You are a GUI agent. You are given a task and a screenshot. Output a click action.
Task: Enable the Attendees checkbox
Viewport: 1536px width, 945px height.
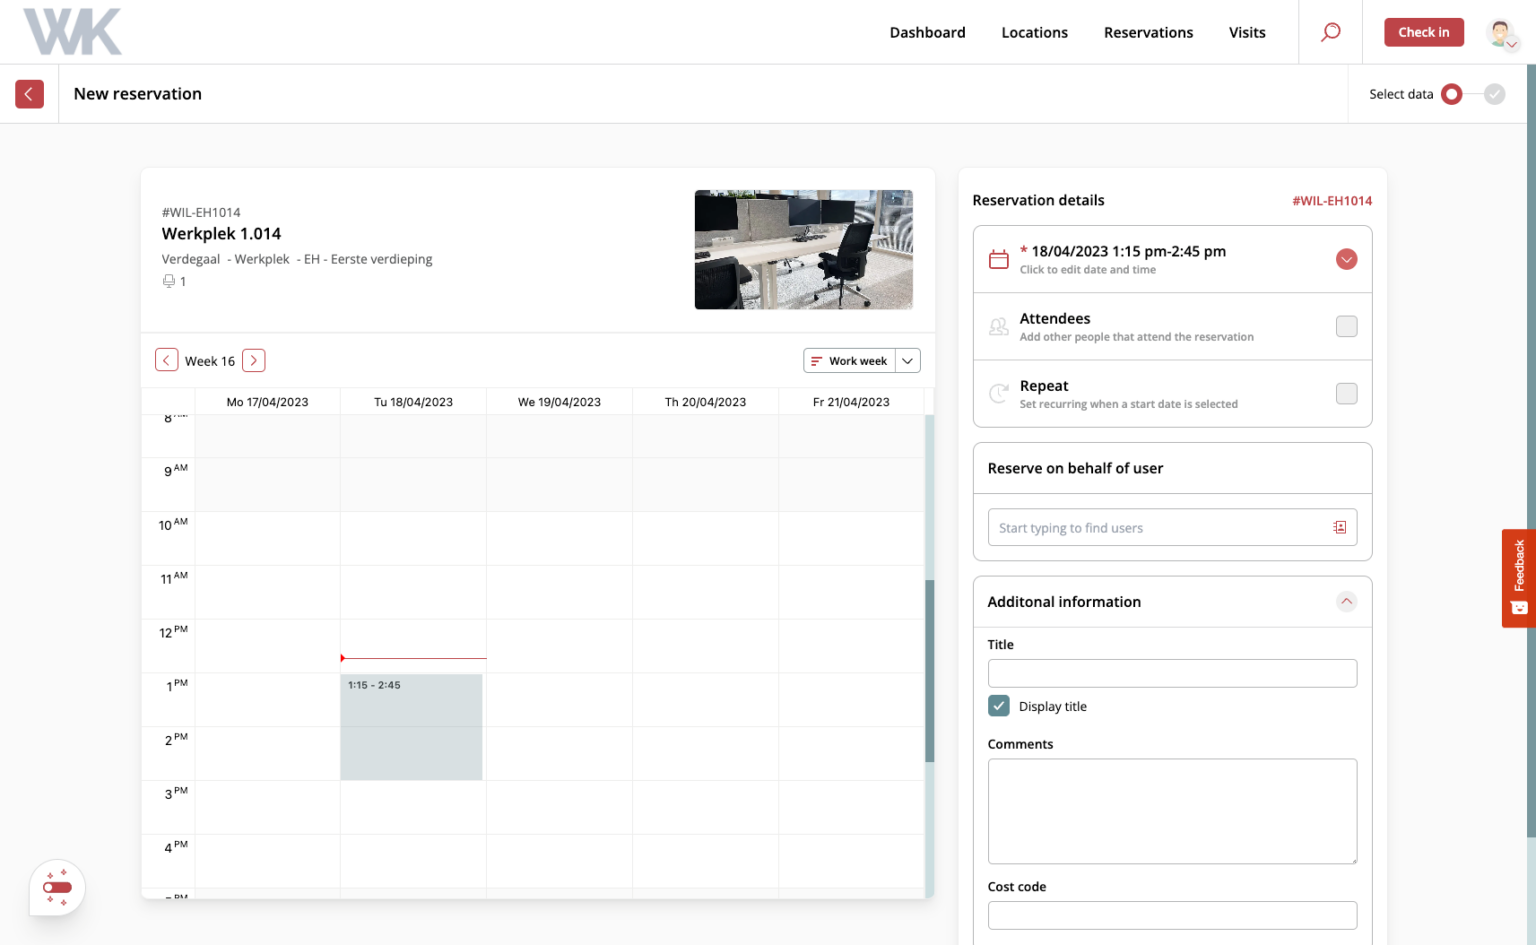pyautogui.click(x=1347, y=326)
